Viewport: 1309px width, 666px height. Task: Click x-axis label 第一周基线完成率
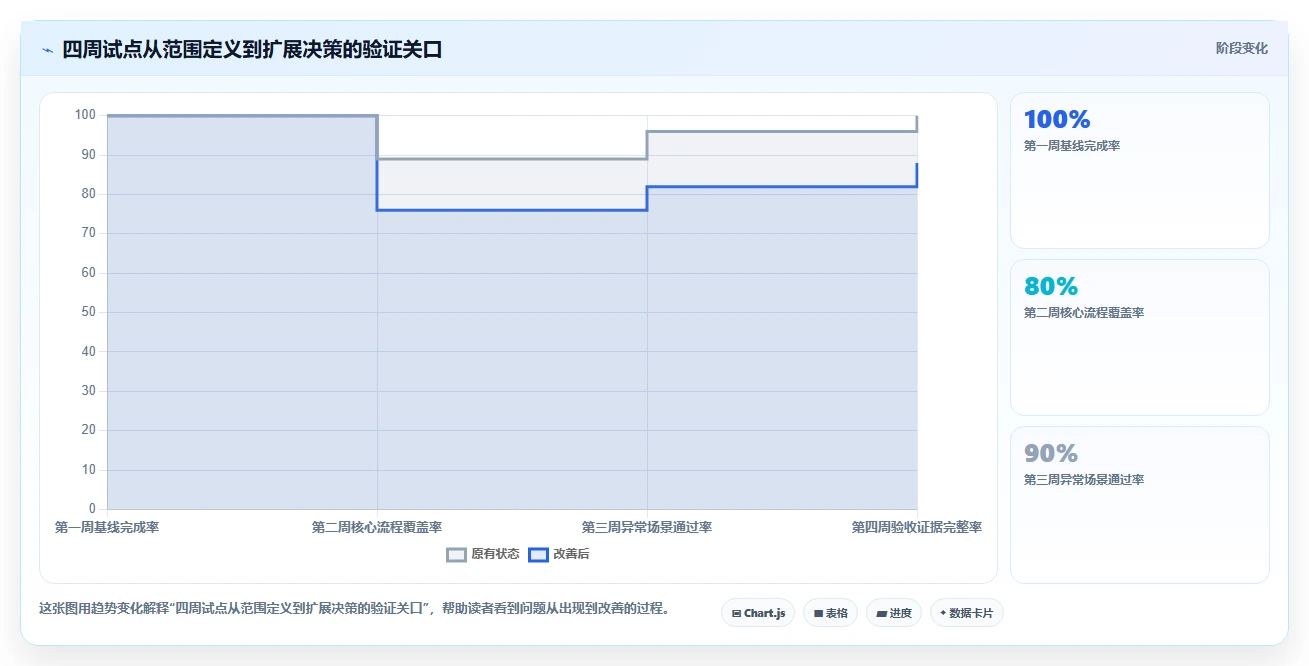(x=107, y=527)
